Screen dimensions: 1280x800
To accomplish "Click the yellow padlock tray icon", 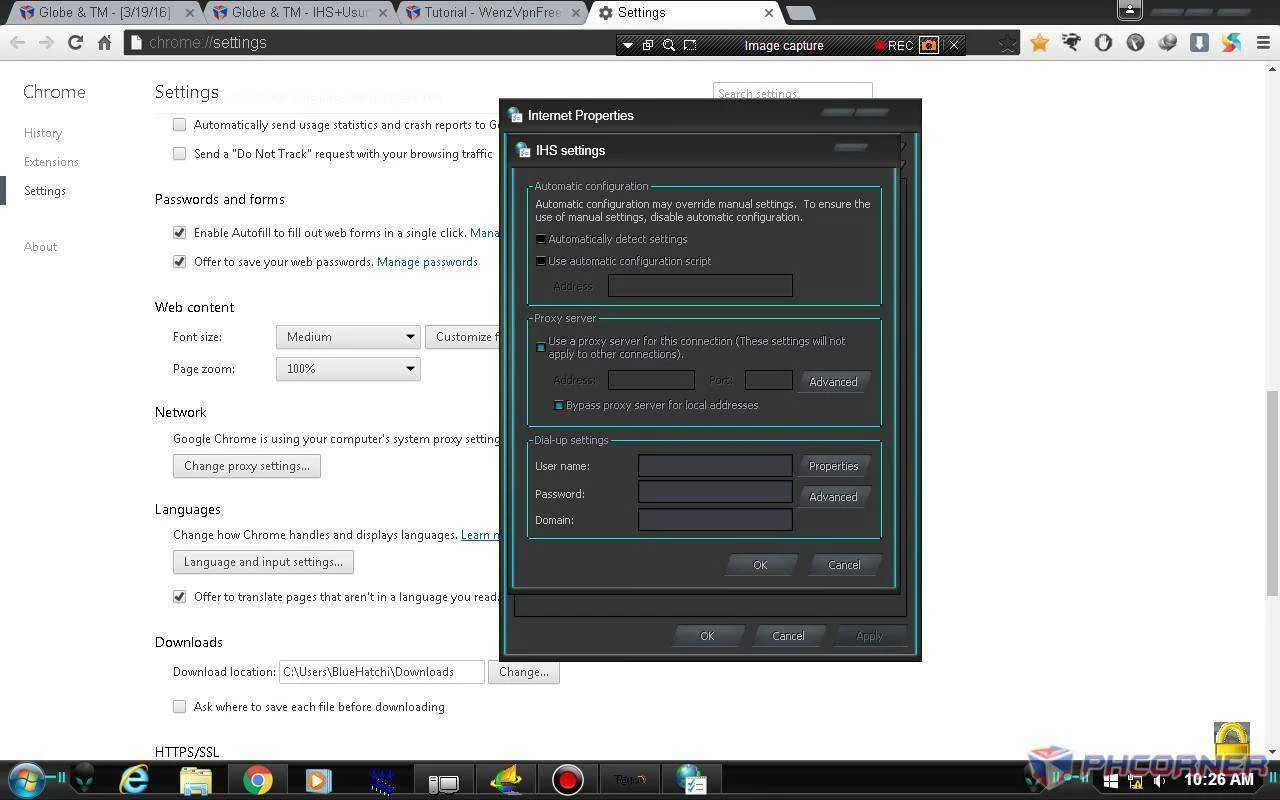I will click(1232, 741).
